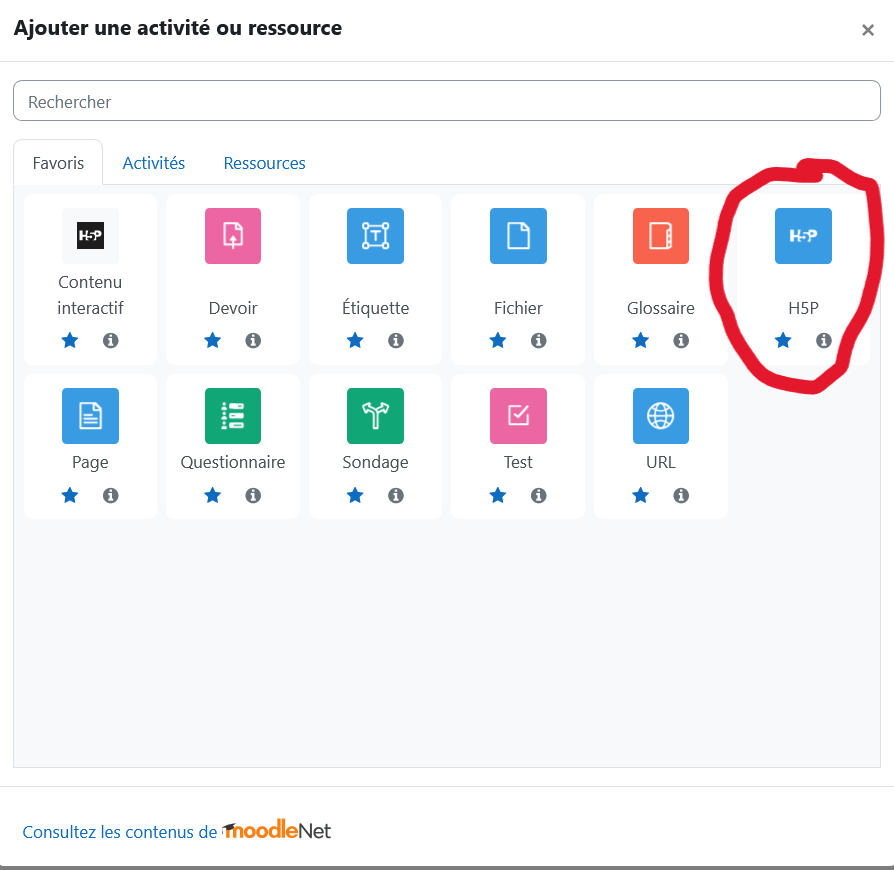Open the Glossaire activity icon
This screenshot has width=894, height=870.
(x=661, y=235)
